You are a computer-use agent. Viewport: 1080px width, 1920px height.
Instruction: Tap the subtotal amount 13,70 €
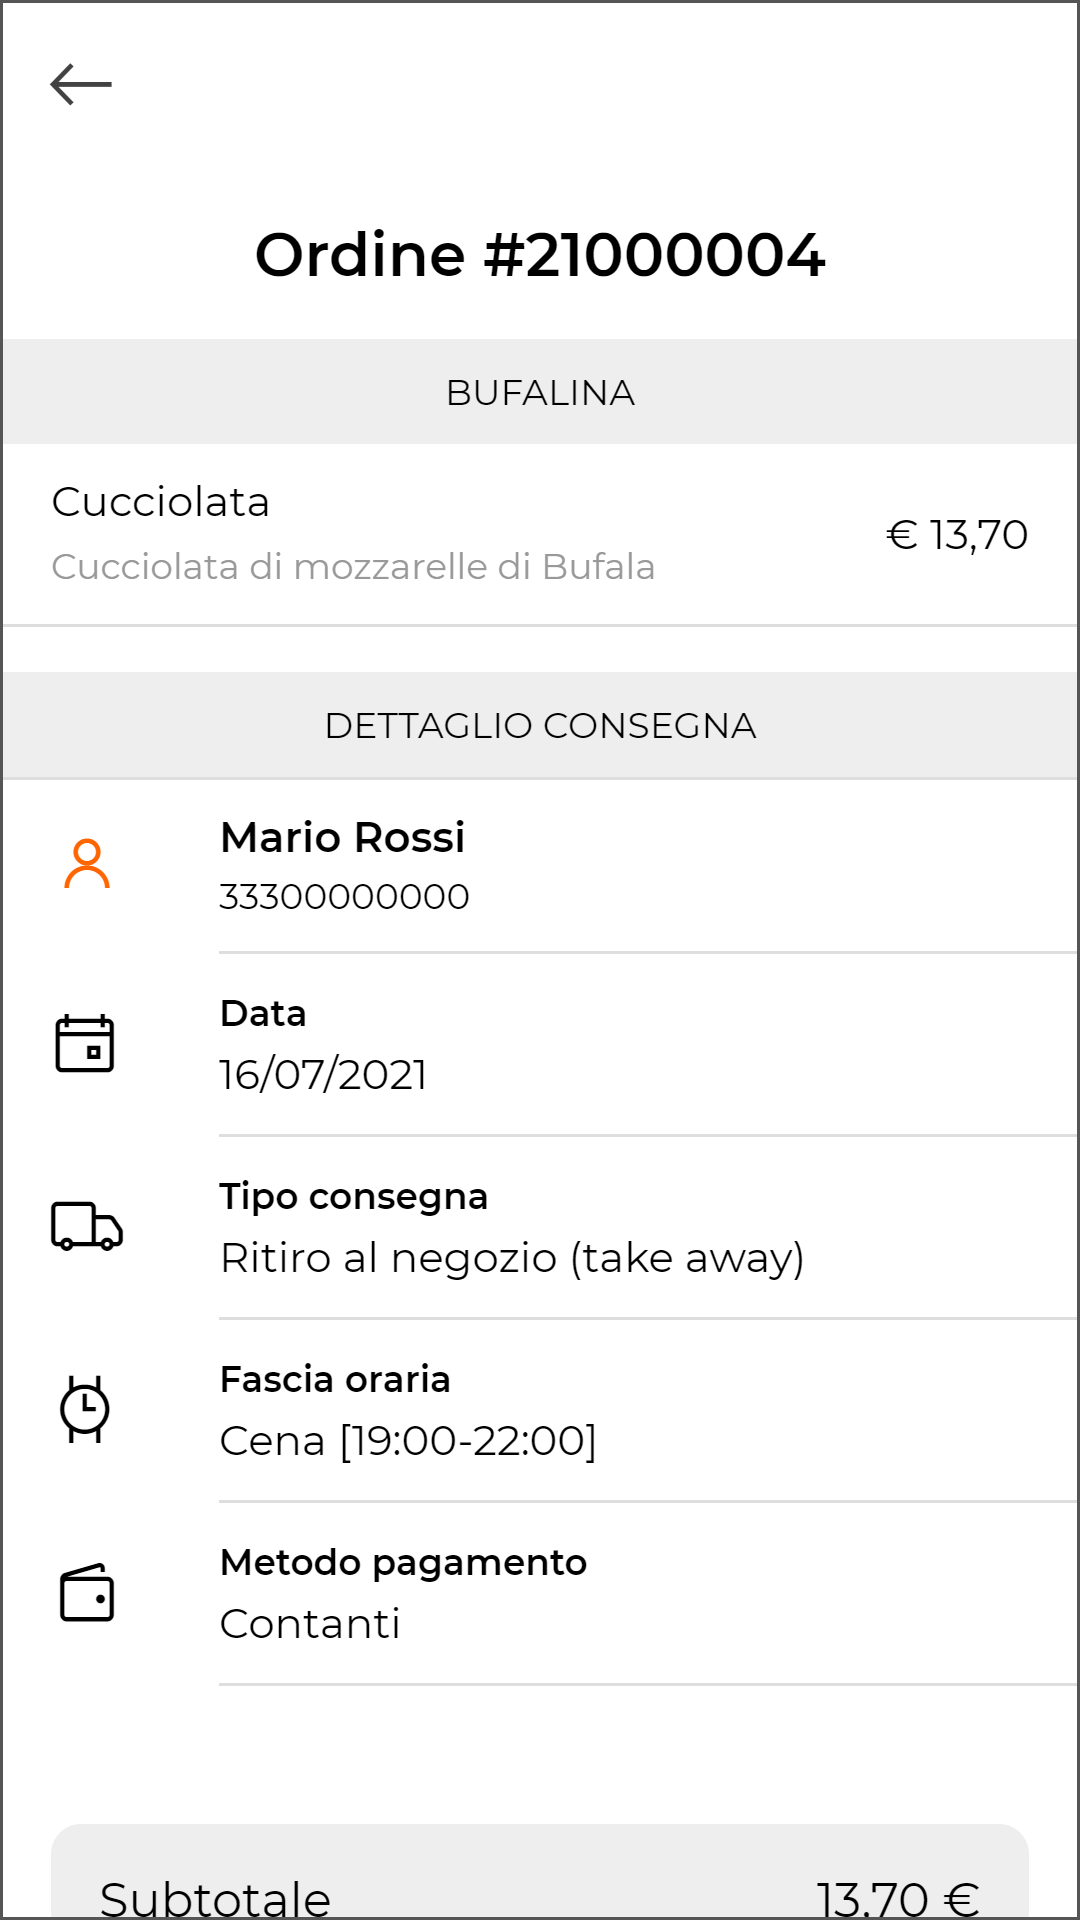coord(897,1897)
